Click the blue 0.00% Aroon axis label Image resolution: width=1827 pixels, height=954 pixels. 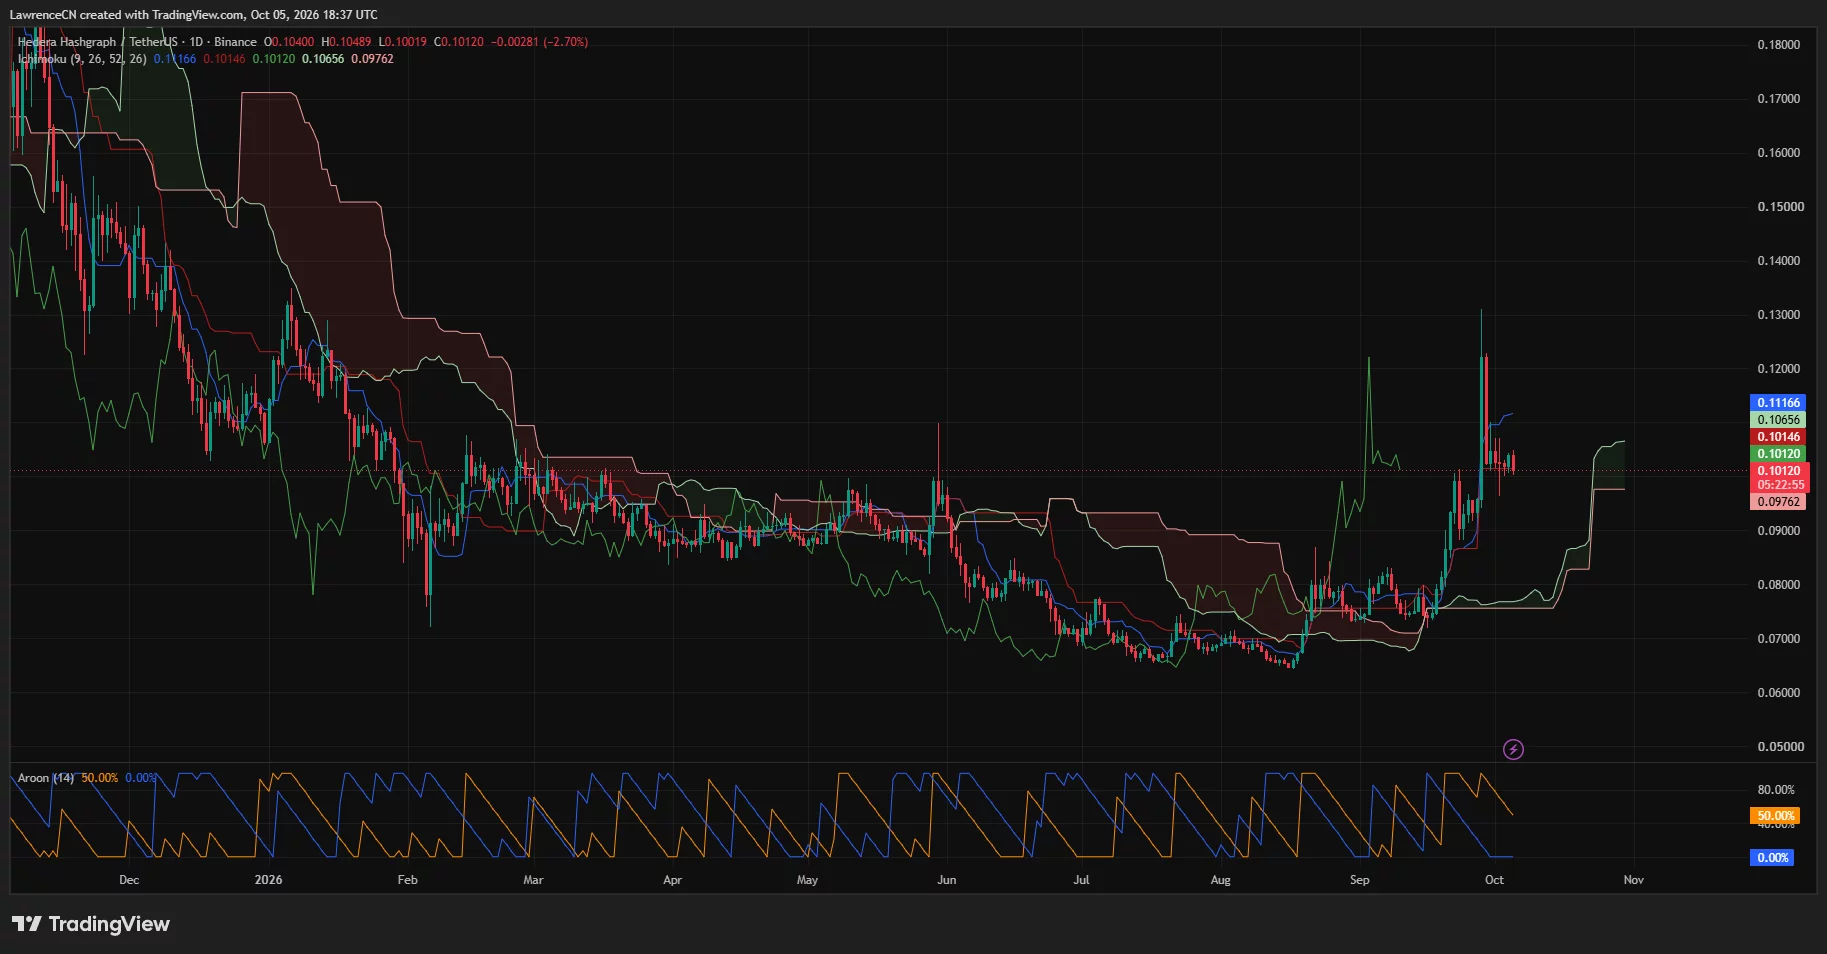pos(1773,858)
